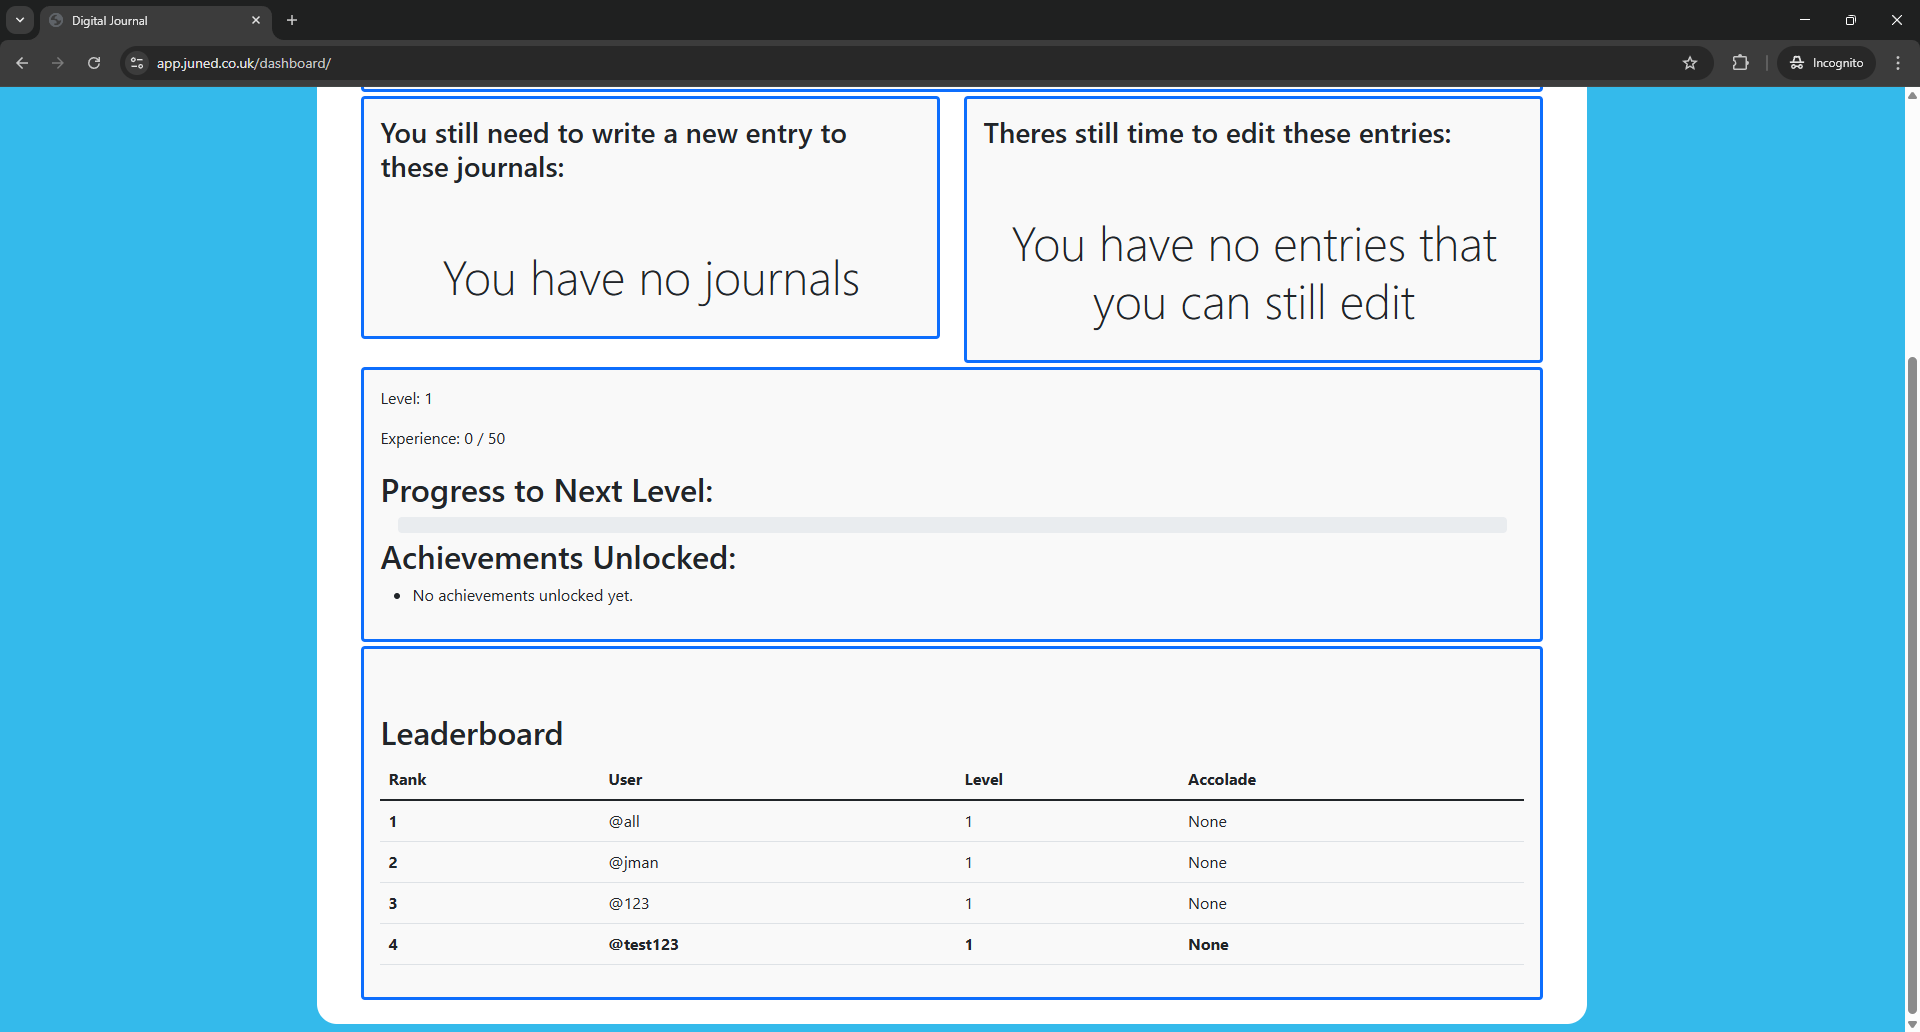Close the Digital Journal tab
The height and width of the screenshot is (1032, 1920).
point(256,20)
